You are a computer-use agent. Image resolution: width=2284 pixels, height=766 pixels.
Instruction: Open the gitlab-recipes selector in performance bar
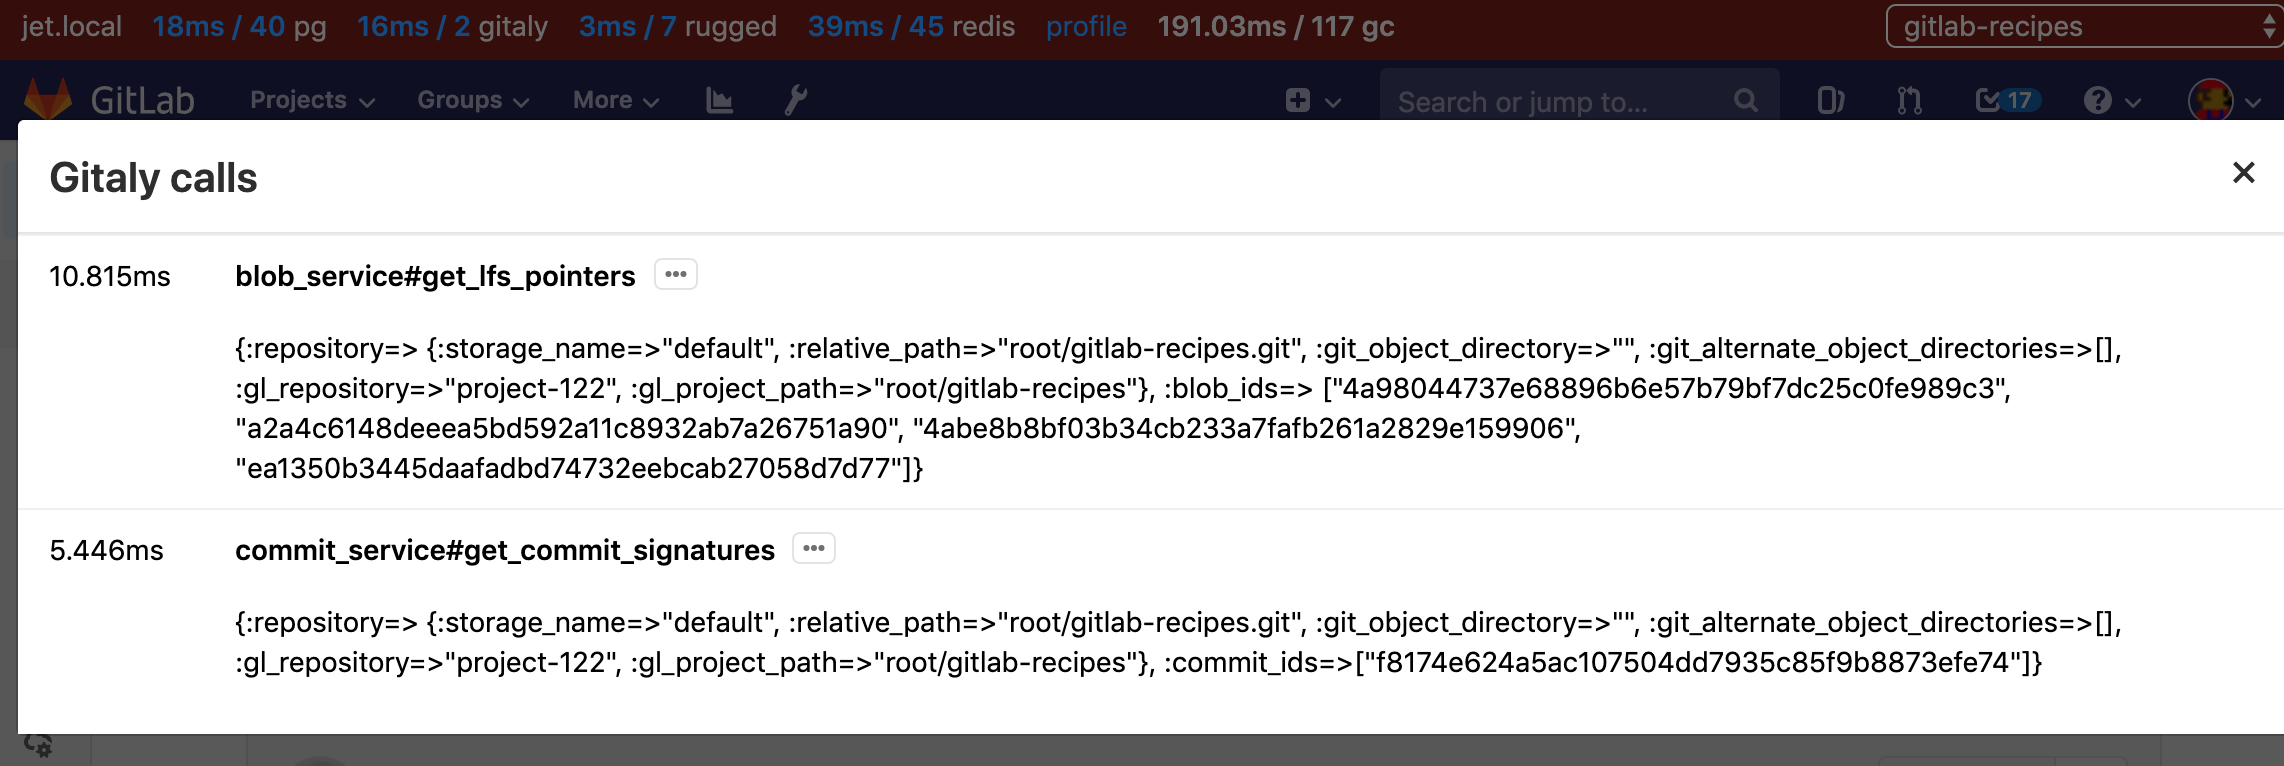pyautogui.click(x=2082, y=27)
